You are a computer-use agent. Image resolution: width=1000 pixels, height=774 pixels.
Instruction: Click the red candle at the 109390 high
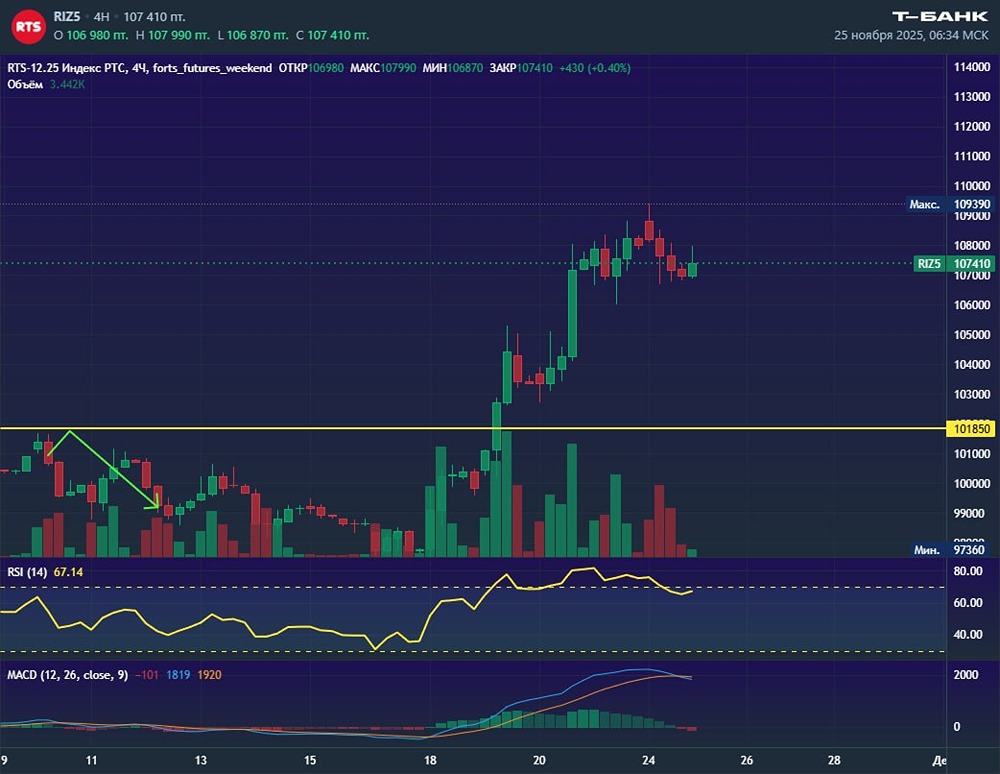[649, 230]
